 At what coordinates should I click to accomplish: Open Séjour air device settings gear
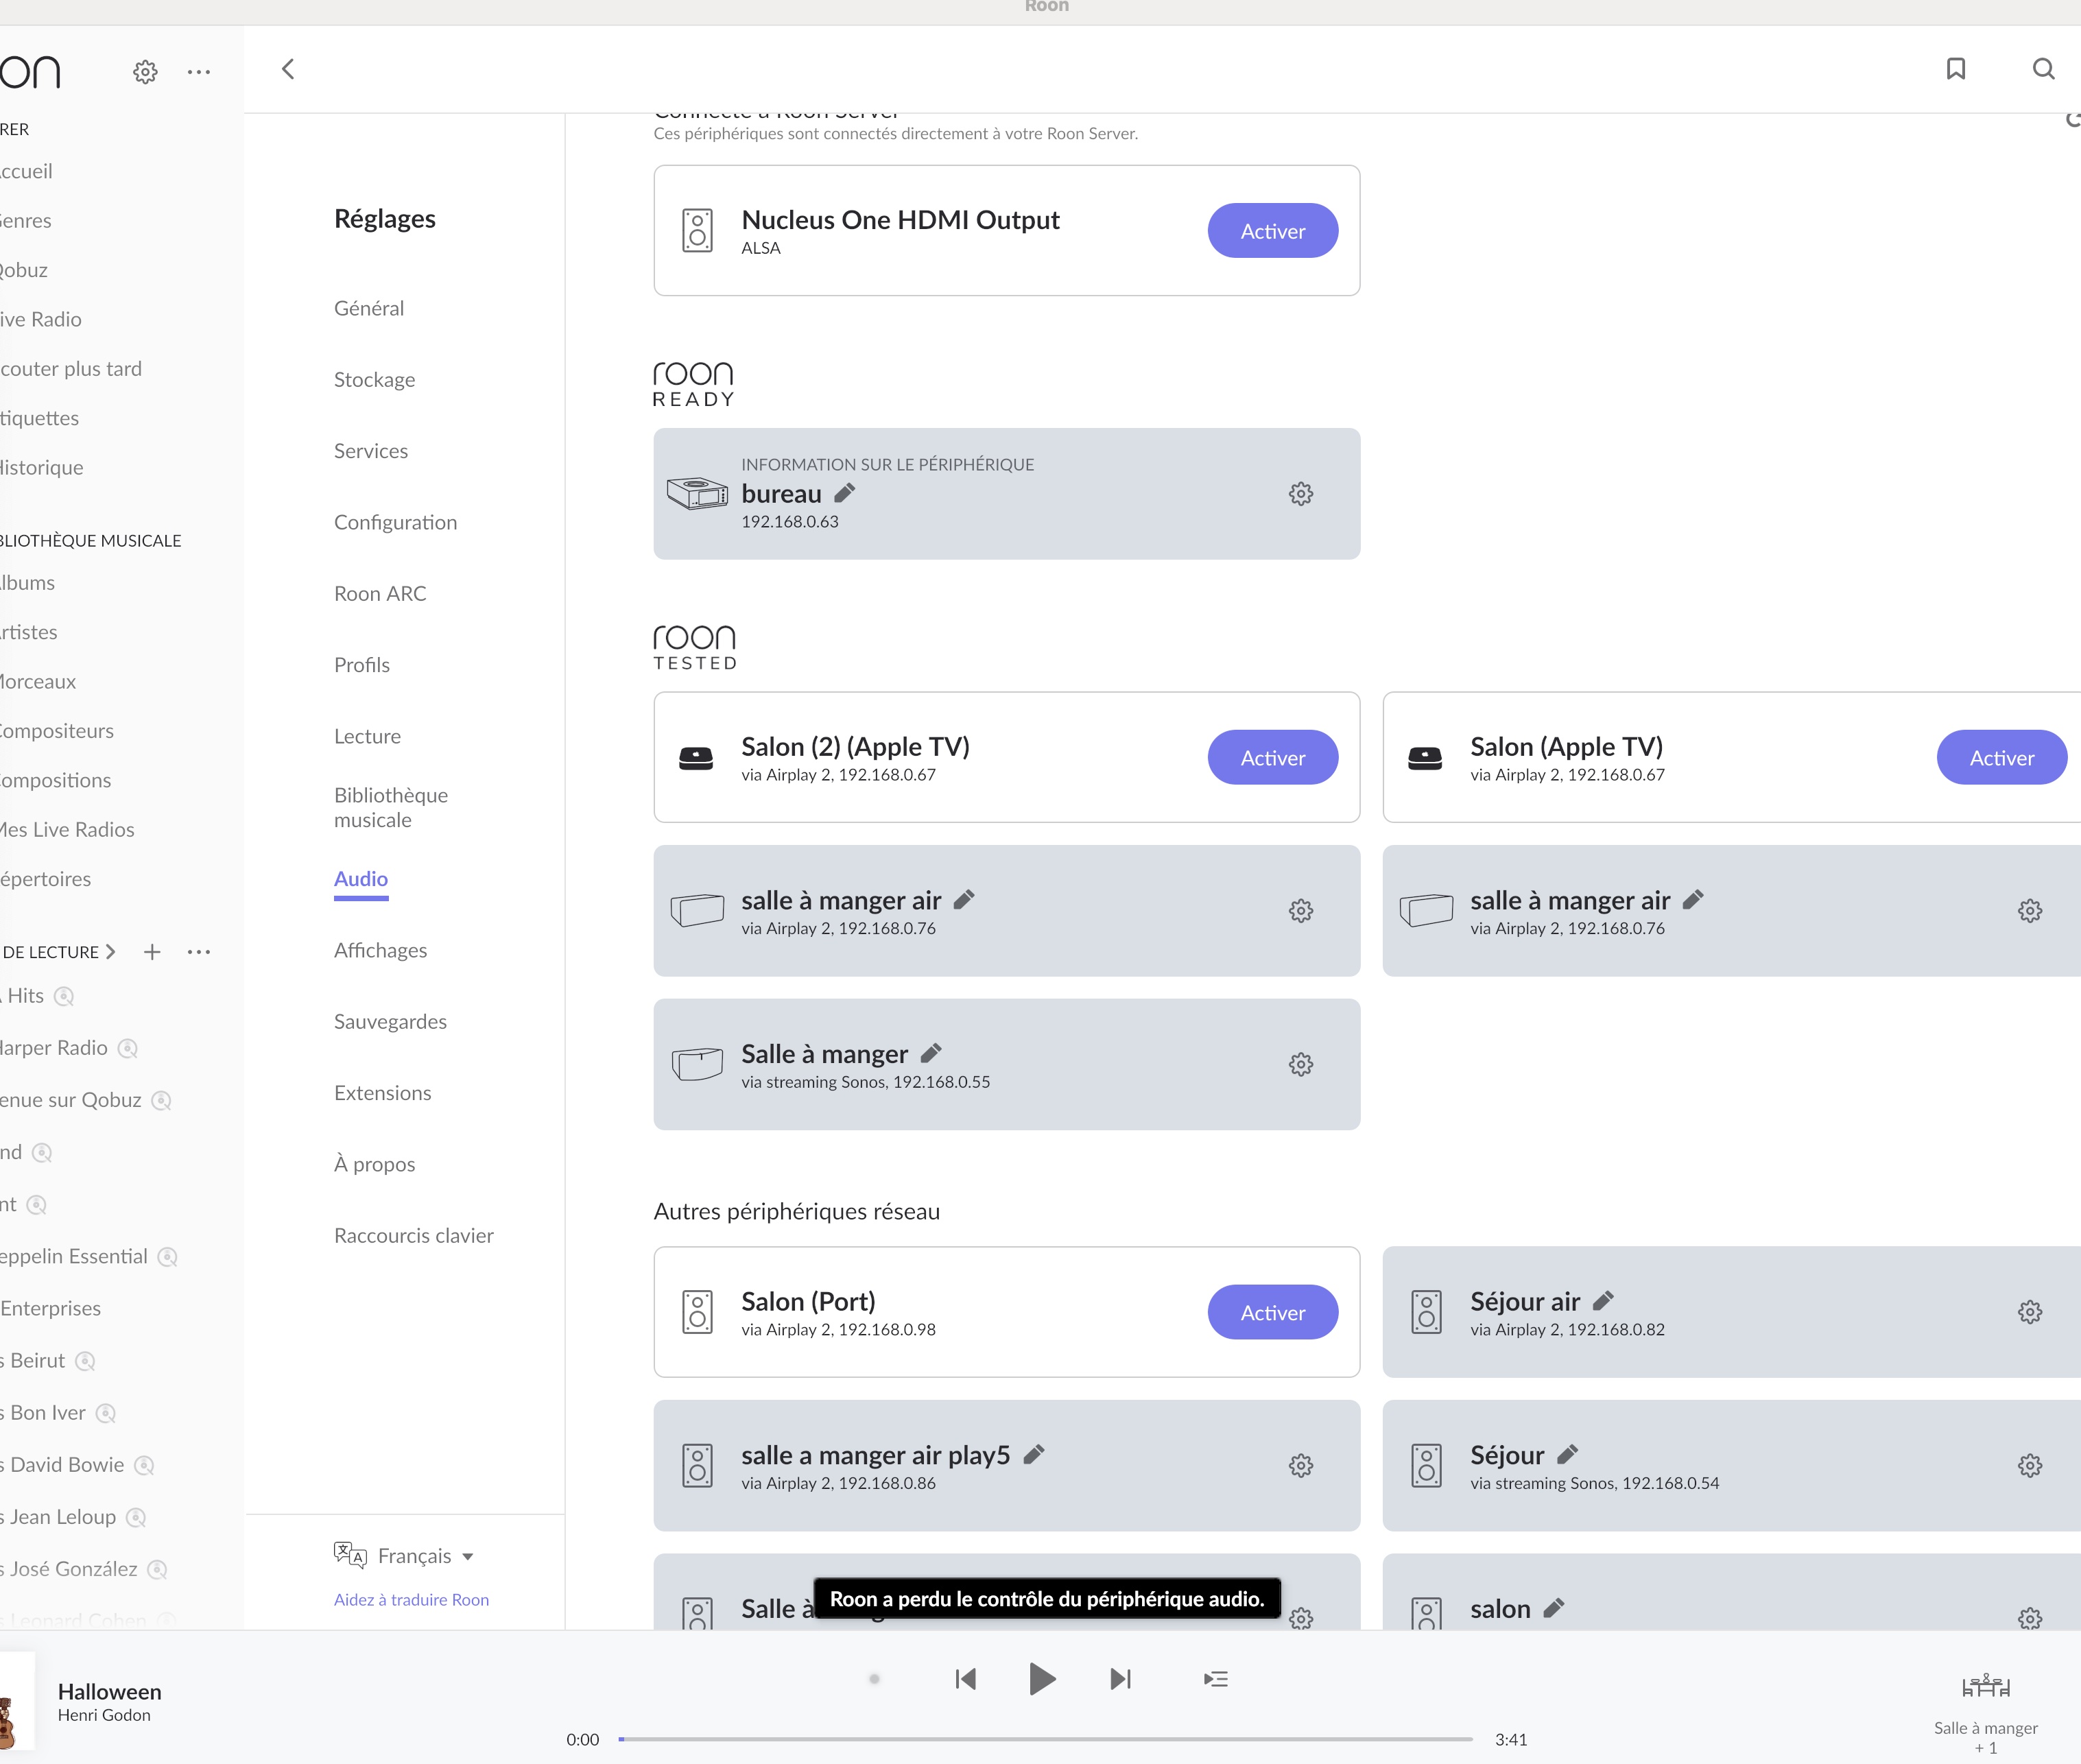[2029, 1312]
